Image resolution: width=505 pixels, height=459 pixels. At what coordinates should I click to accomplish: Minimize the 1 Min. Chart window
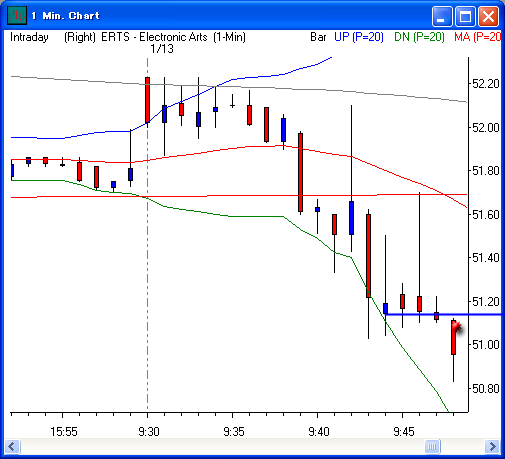442,16
